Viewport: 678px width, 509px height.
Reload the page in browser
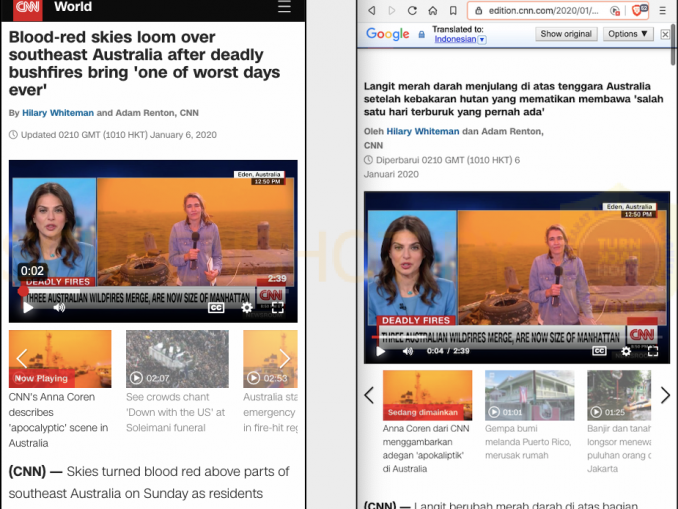coord(412,10)
